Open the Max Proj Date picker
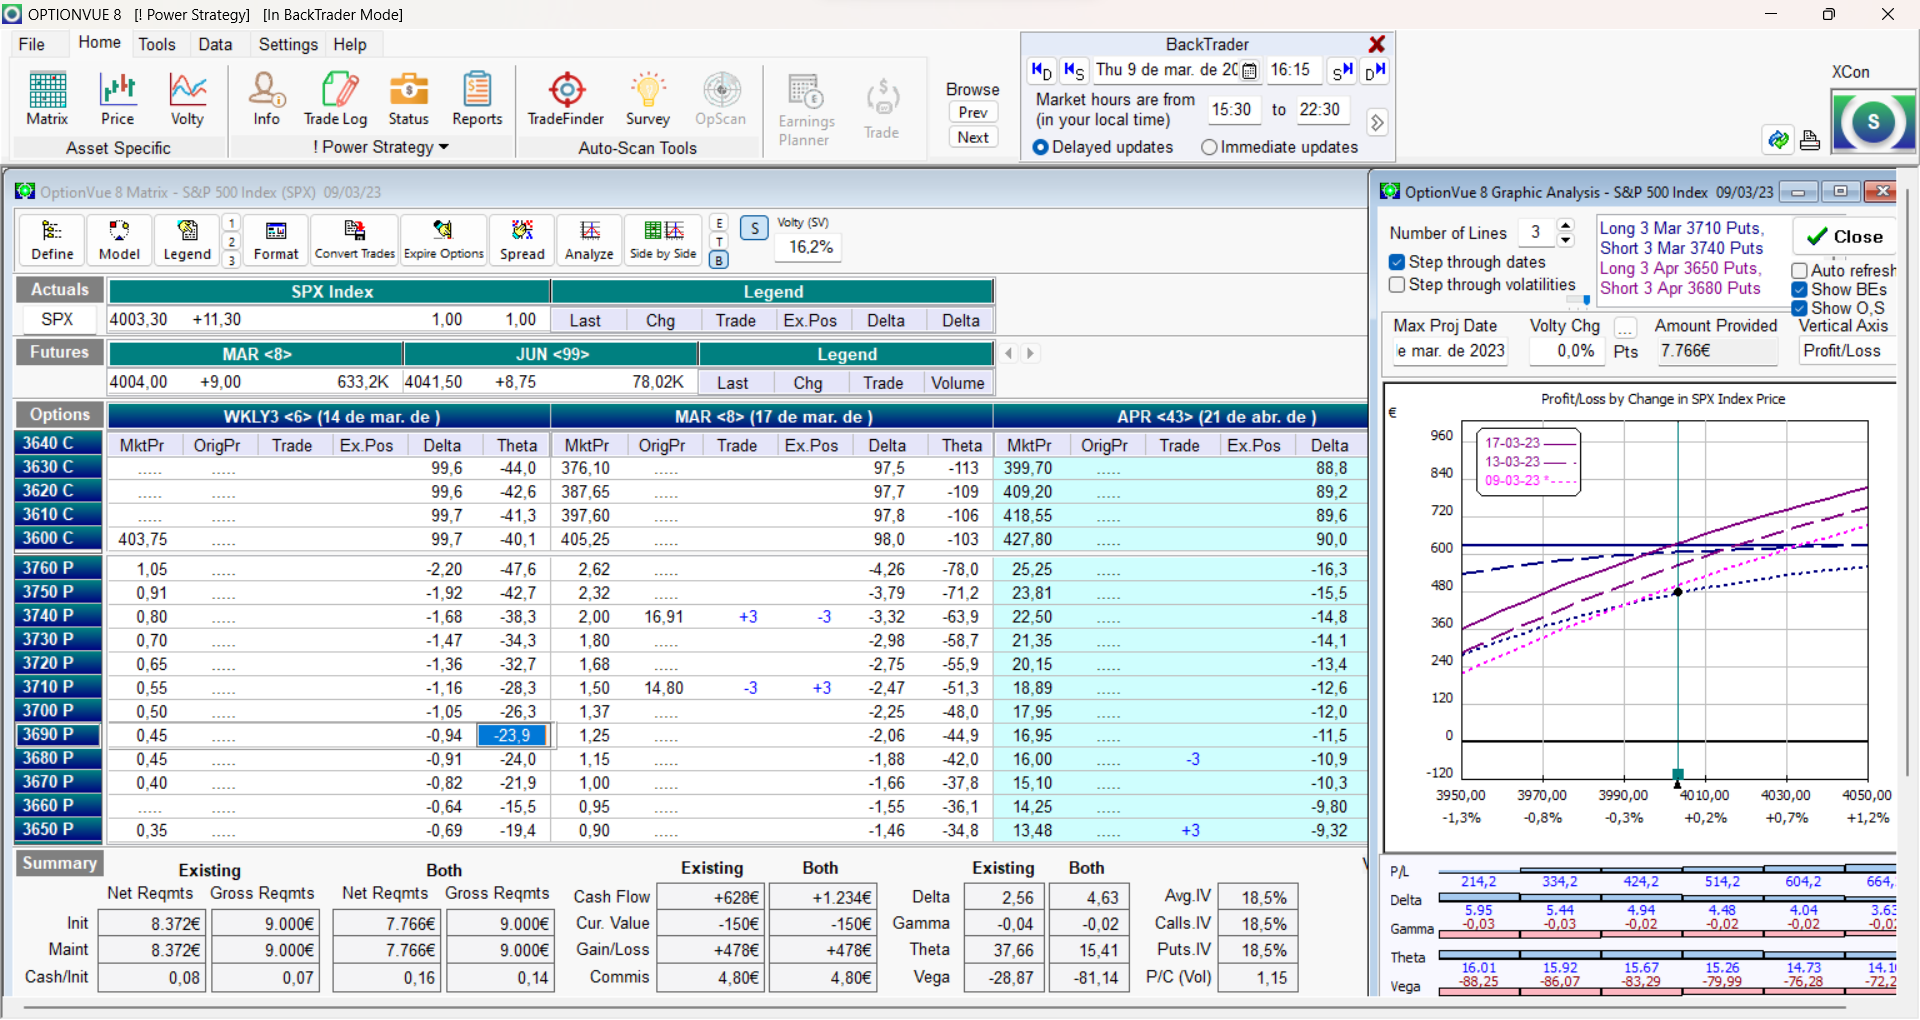1920x1020 pixels. (x=1450, y=351)
